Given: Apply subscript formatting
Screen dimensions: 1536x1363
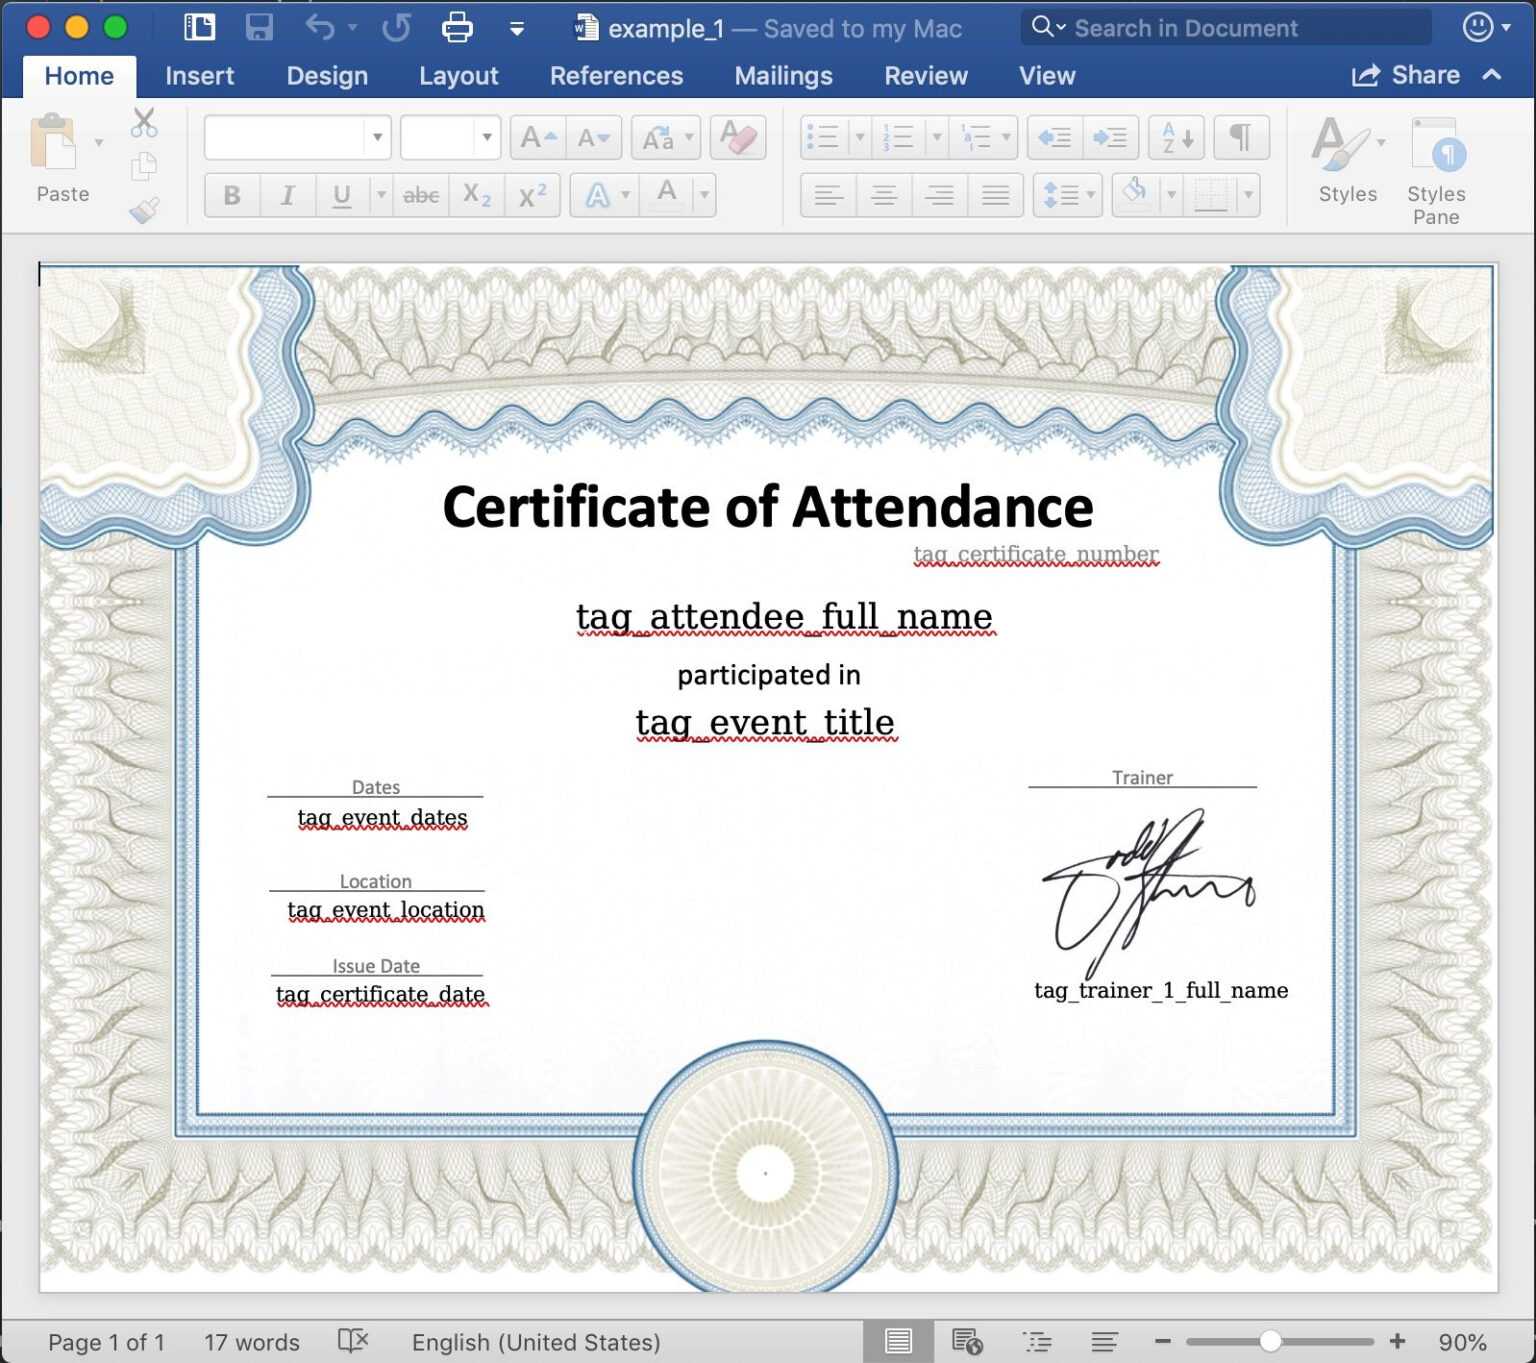Looking at the screenshot, I should coord(477,195).
